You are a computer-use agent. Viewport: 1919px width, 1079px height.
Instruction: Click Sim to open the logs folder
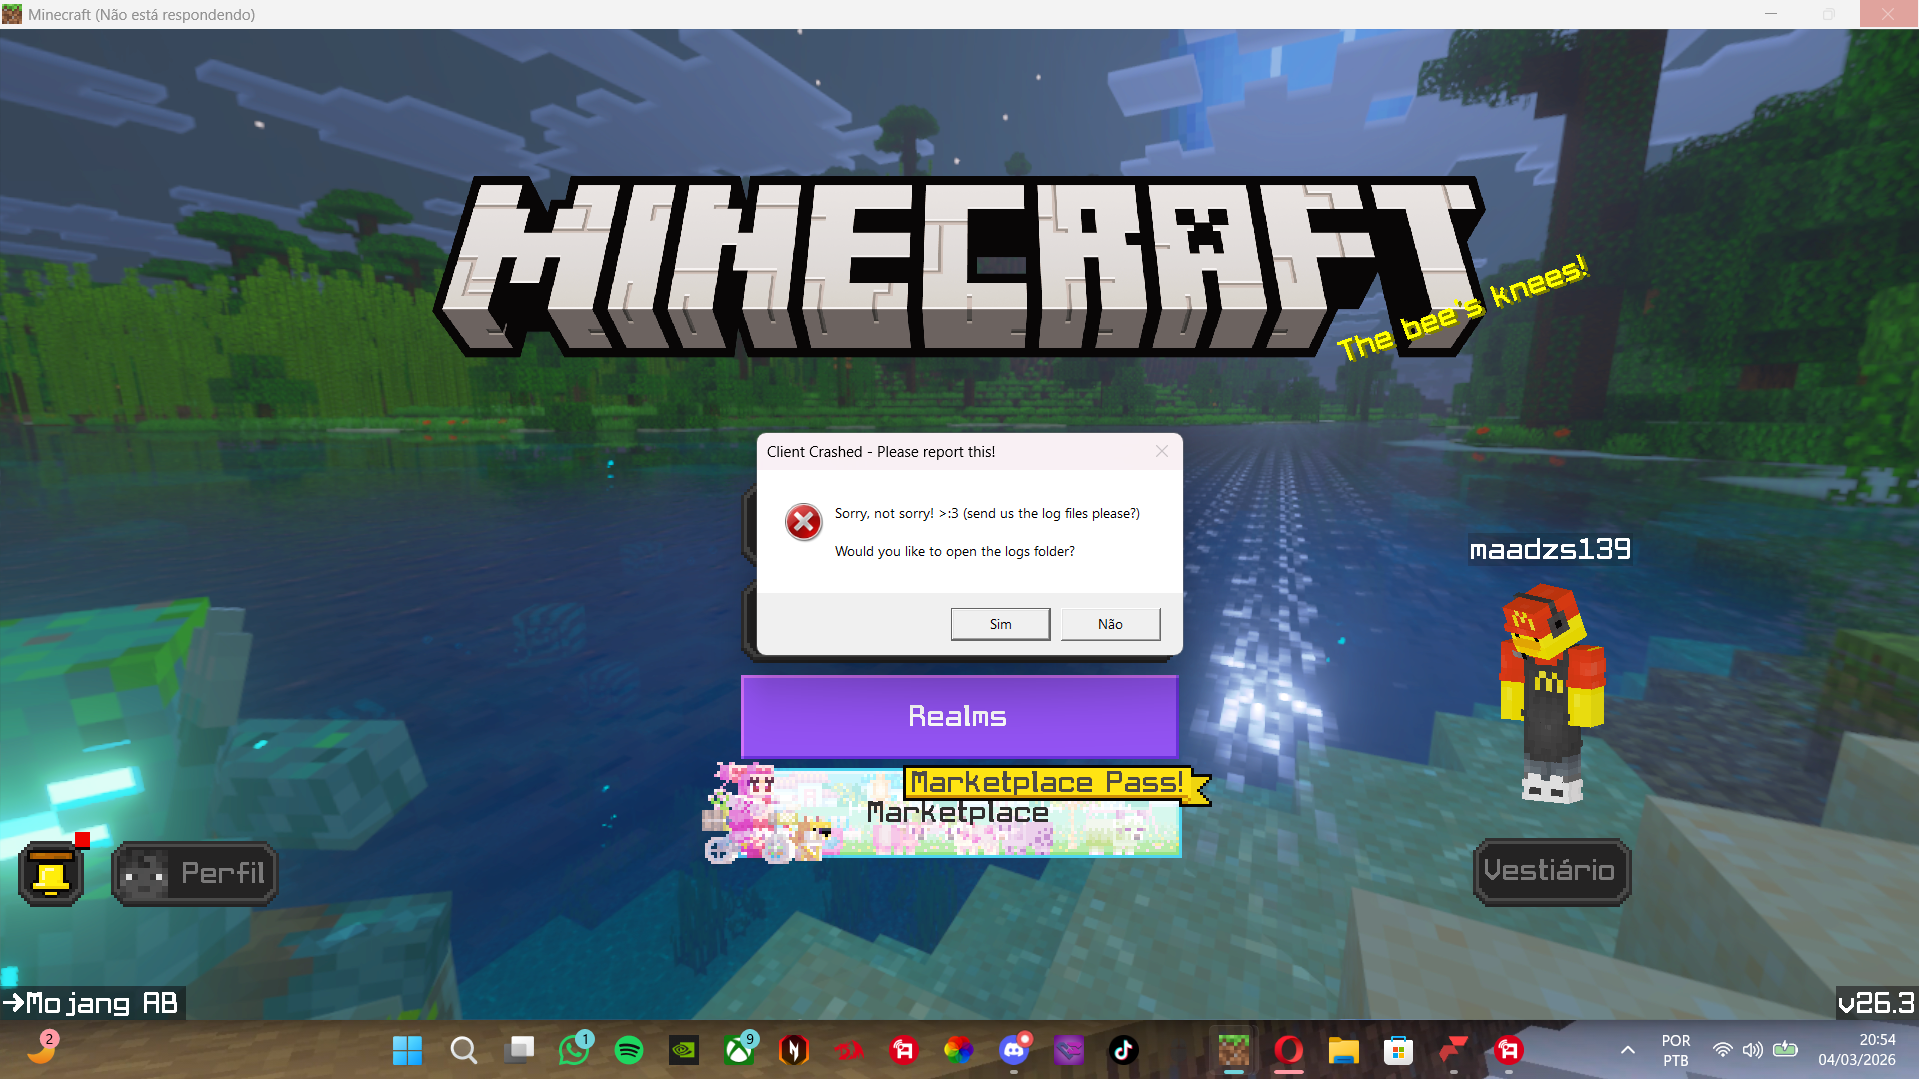[1000, 624]
